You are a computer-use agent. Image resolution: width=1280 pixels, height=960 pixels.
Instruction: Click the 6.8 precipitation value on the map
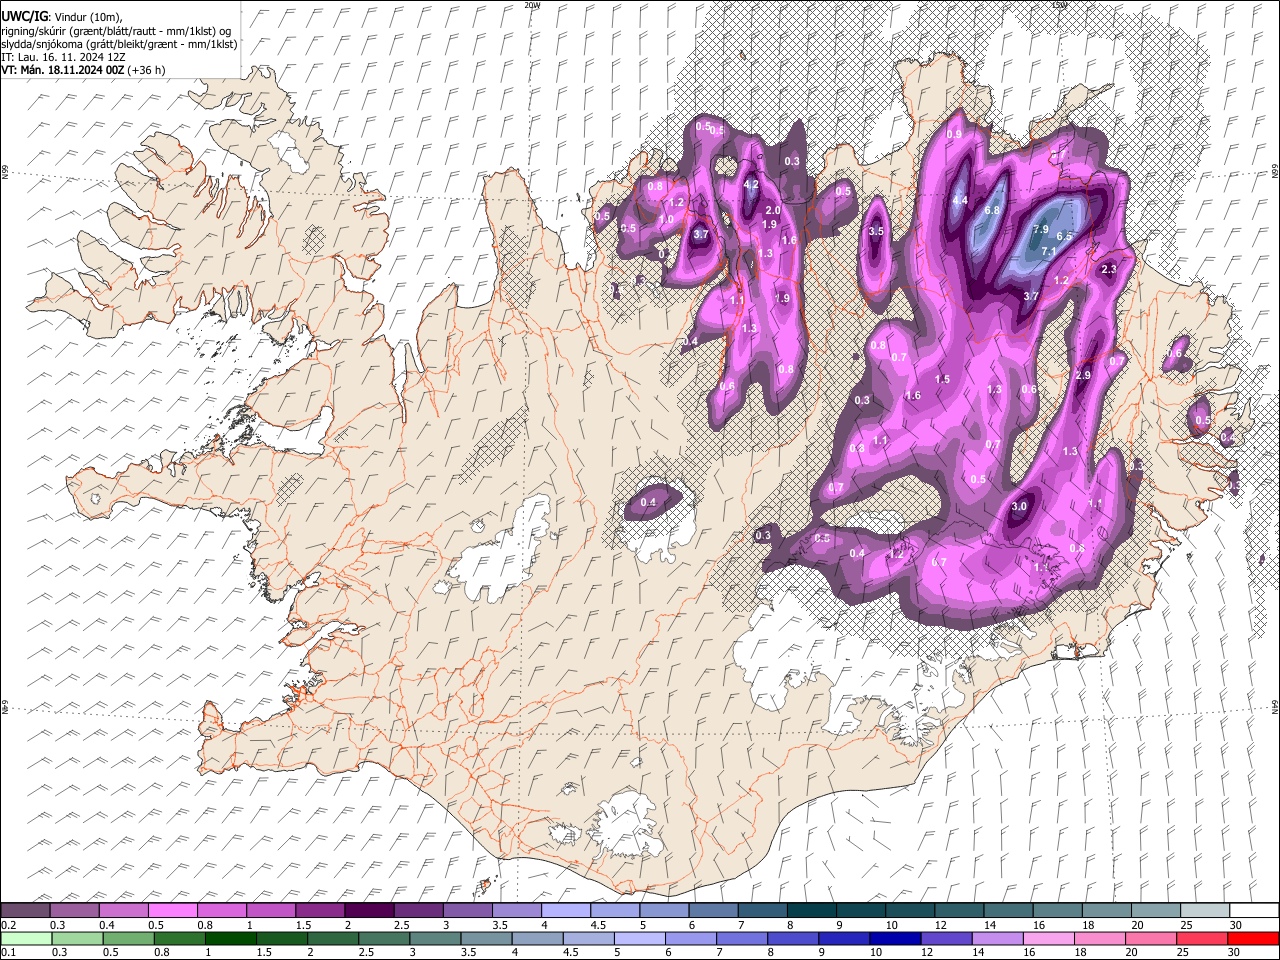[x=992, y=211]
